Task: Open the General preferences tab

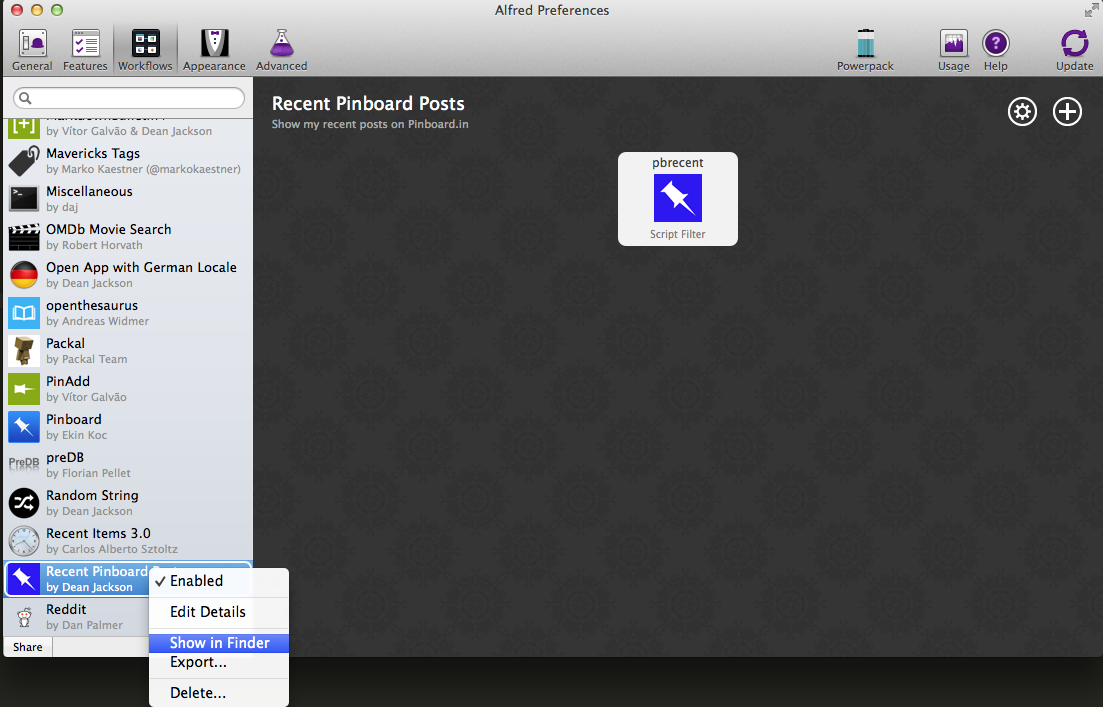Action: pos(32,50)
